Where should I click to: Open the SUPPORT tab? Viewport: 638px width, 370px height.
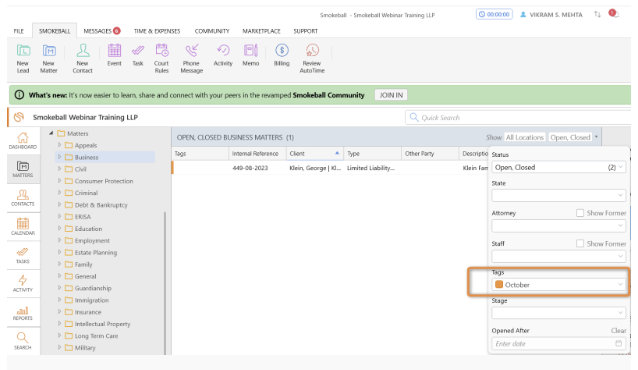[306, 31]
